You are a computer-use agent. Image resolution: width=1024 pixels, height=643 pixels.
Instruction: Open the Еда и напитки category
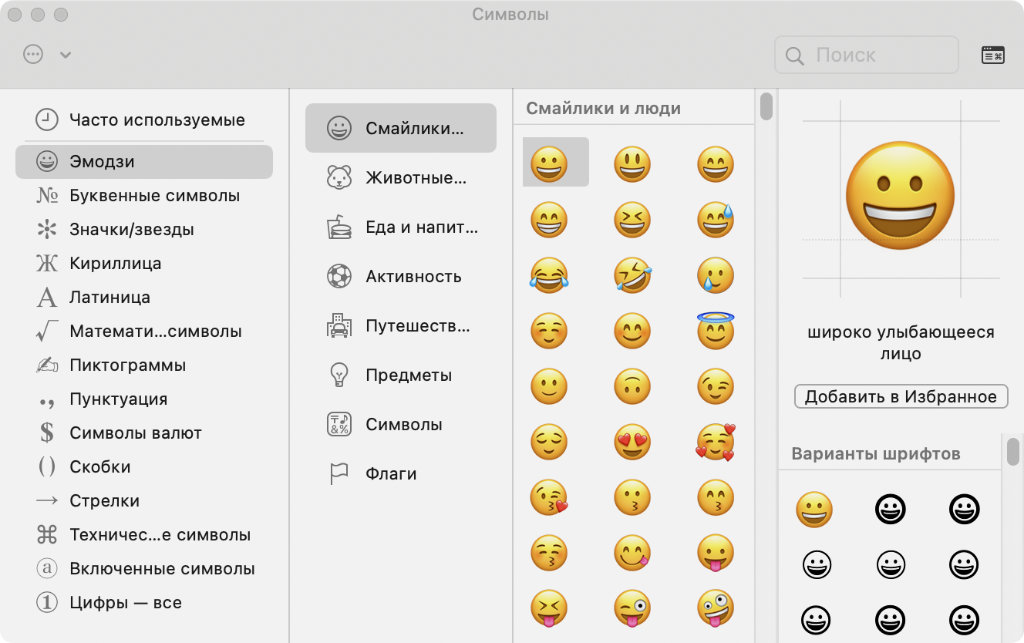(x=400, y=227)
